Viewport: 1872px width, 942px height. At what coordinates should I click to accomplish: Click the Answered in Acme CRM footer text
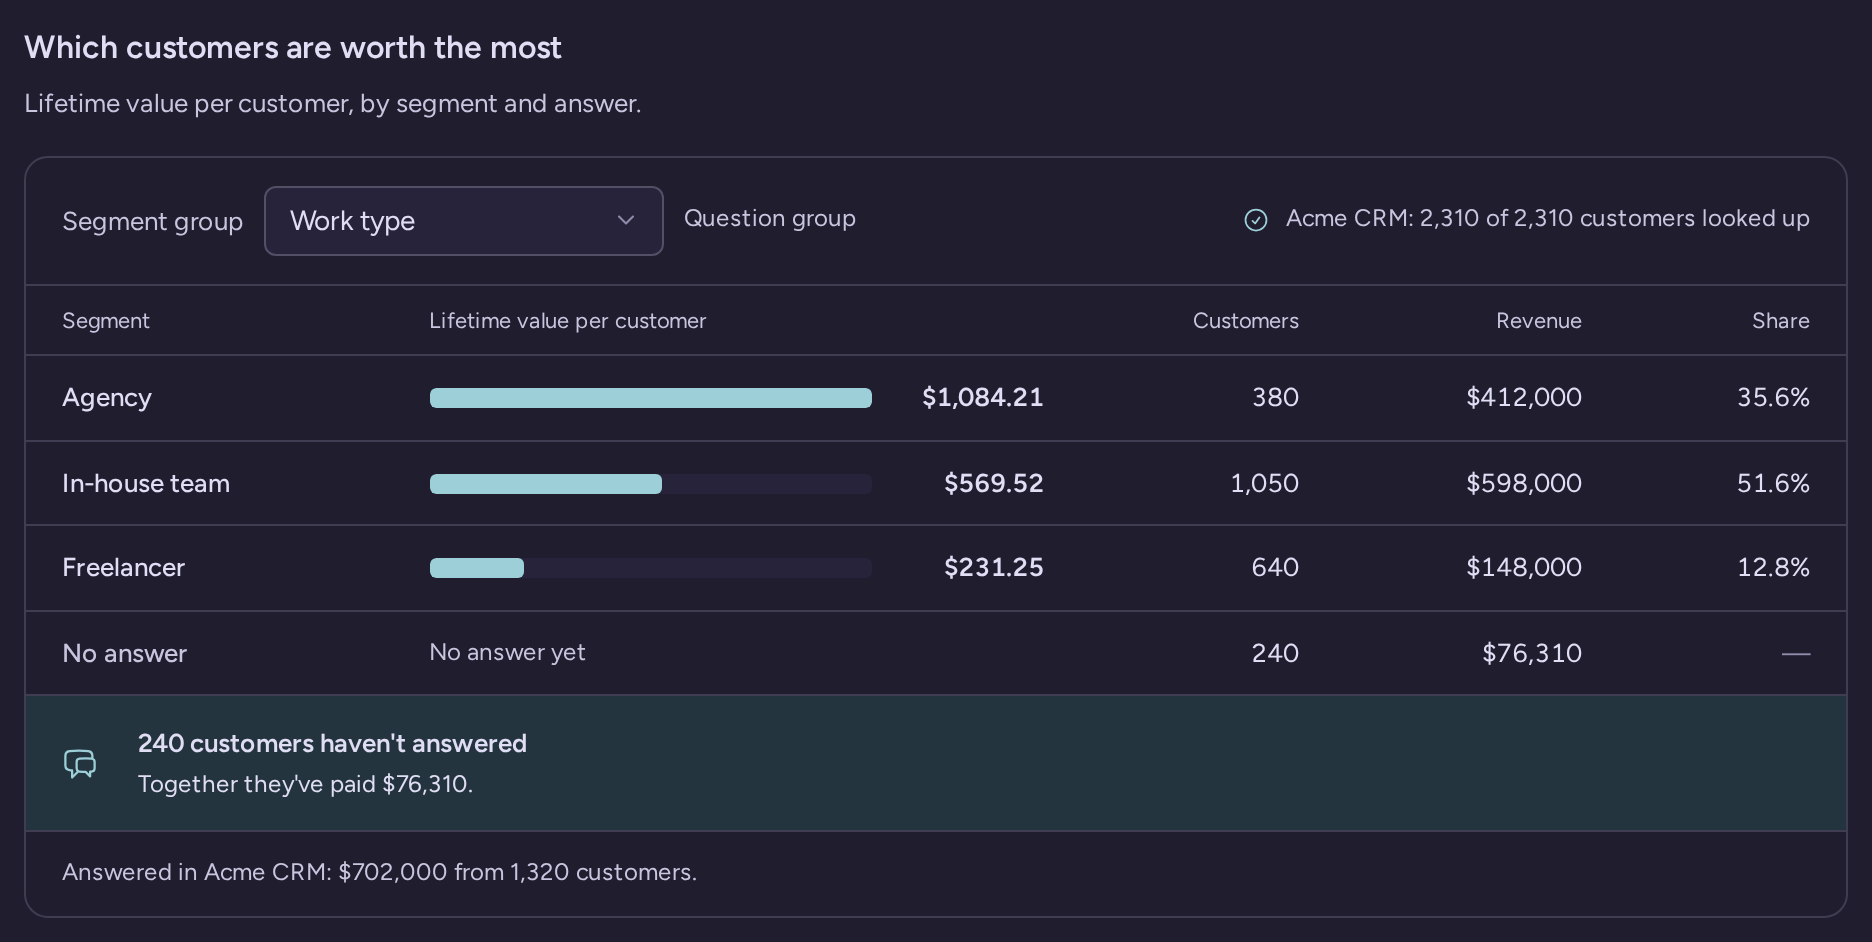pos(380,872)
